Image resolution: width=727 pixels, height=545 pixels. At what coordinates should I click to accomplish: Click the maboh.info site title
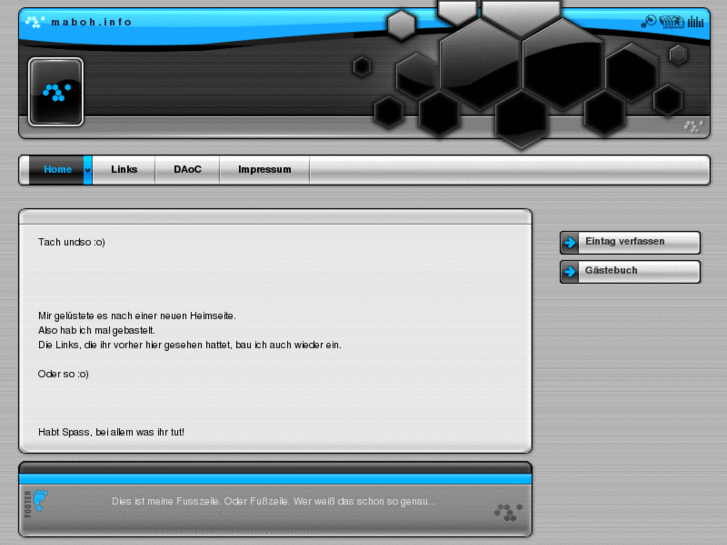click(x=91, y=22)
